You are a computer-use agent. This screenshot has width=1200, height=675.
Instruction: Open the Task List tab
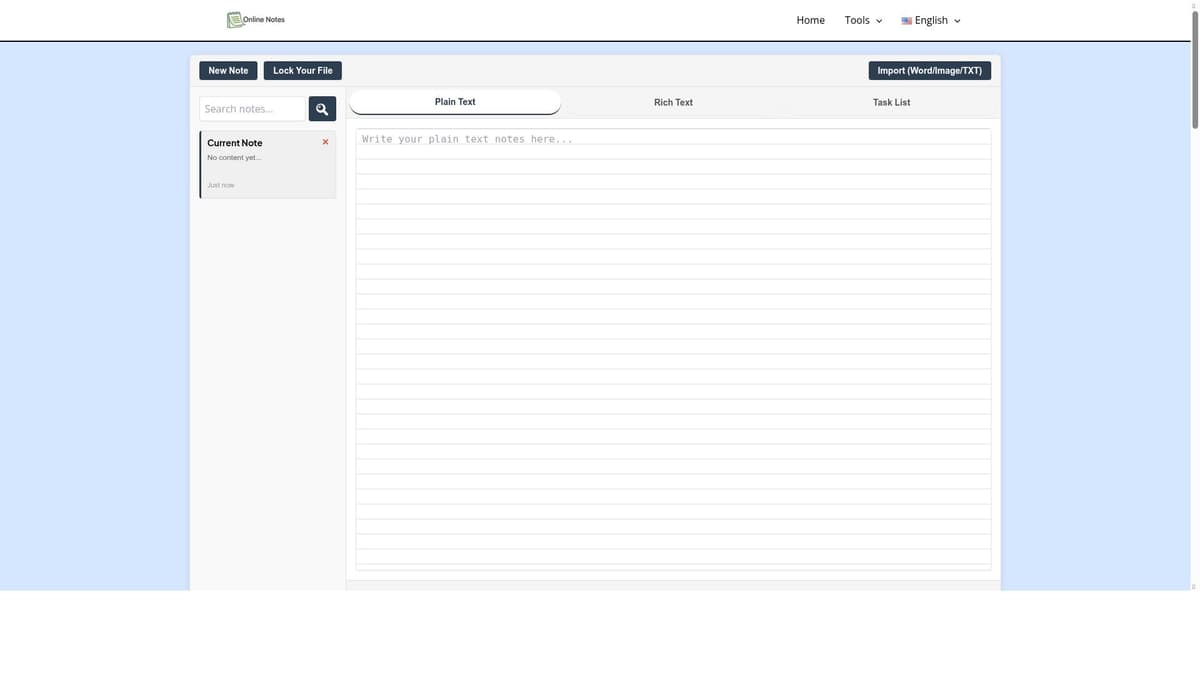pos(891,100)
